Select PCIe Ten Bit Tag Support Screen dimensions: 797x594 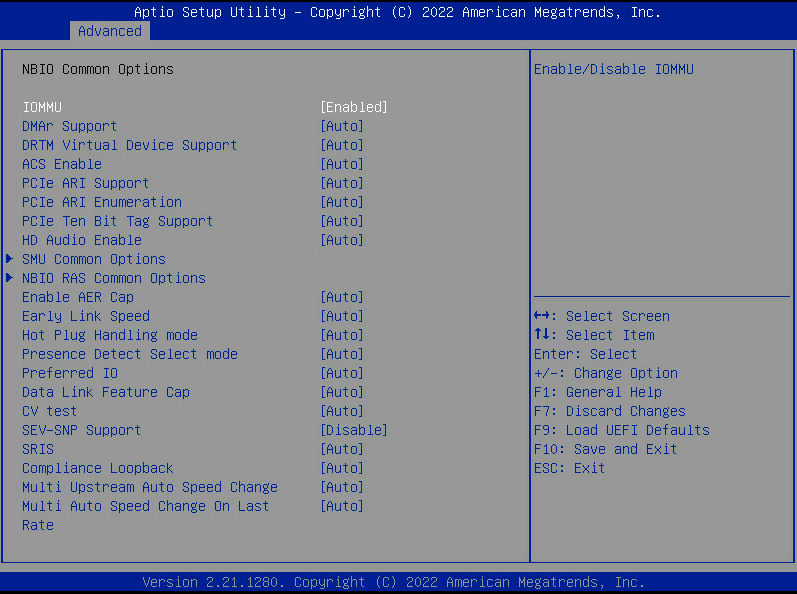tap(117, 221)
